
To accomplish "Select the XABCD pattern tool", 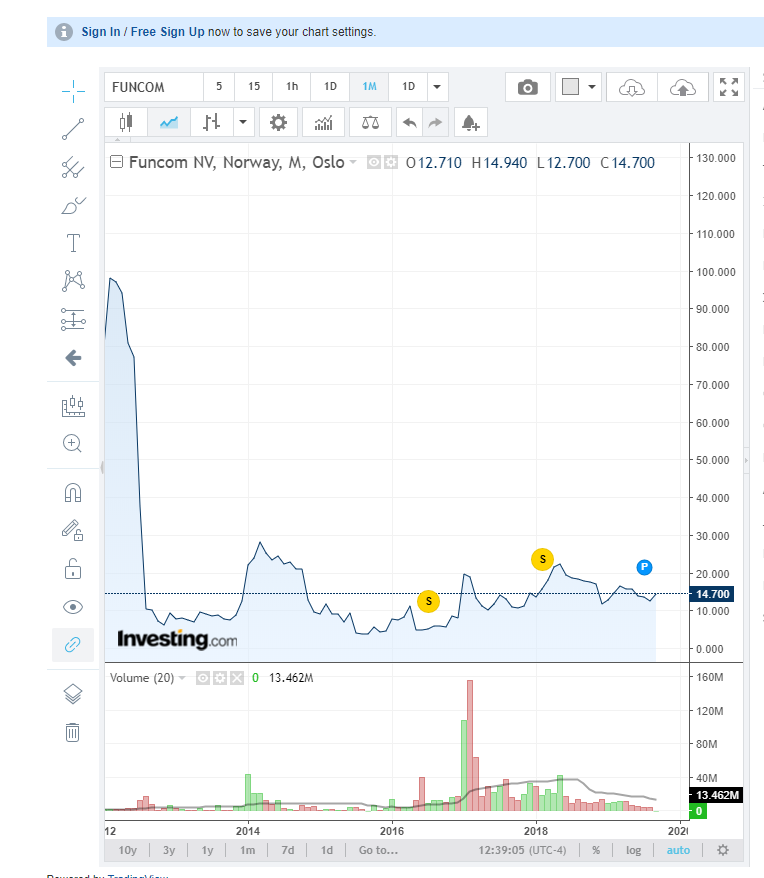I will [73, 281].
